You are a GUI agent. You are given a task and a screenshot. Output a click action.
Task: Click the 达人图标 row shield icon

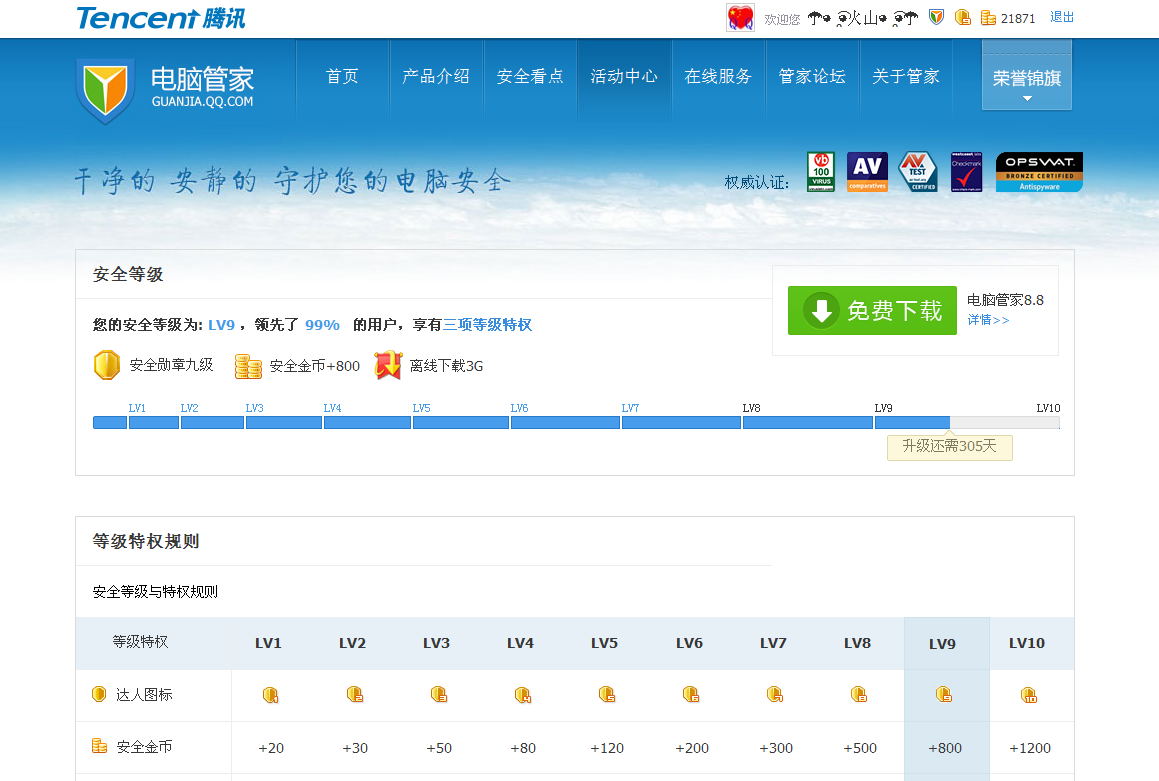[x=99, y=694]
